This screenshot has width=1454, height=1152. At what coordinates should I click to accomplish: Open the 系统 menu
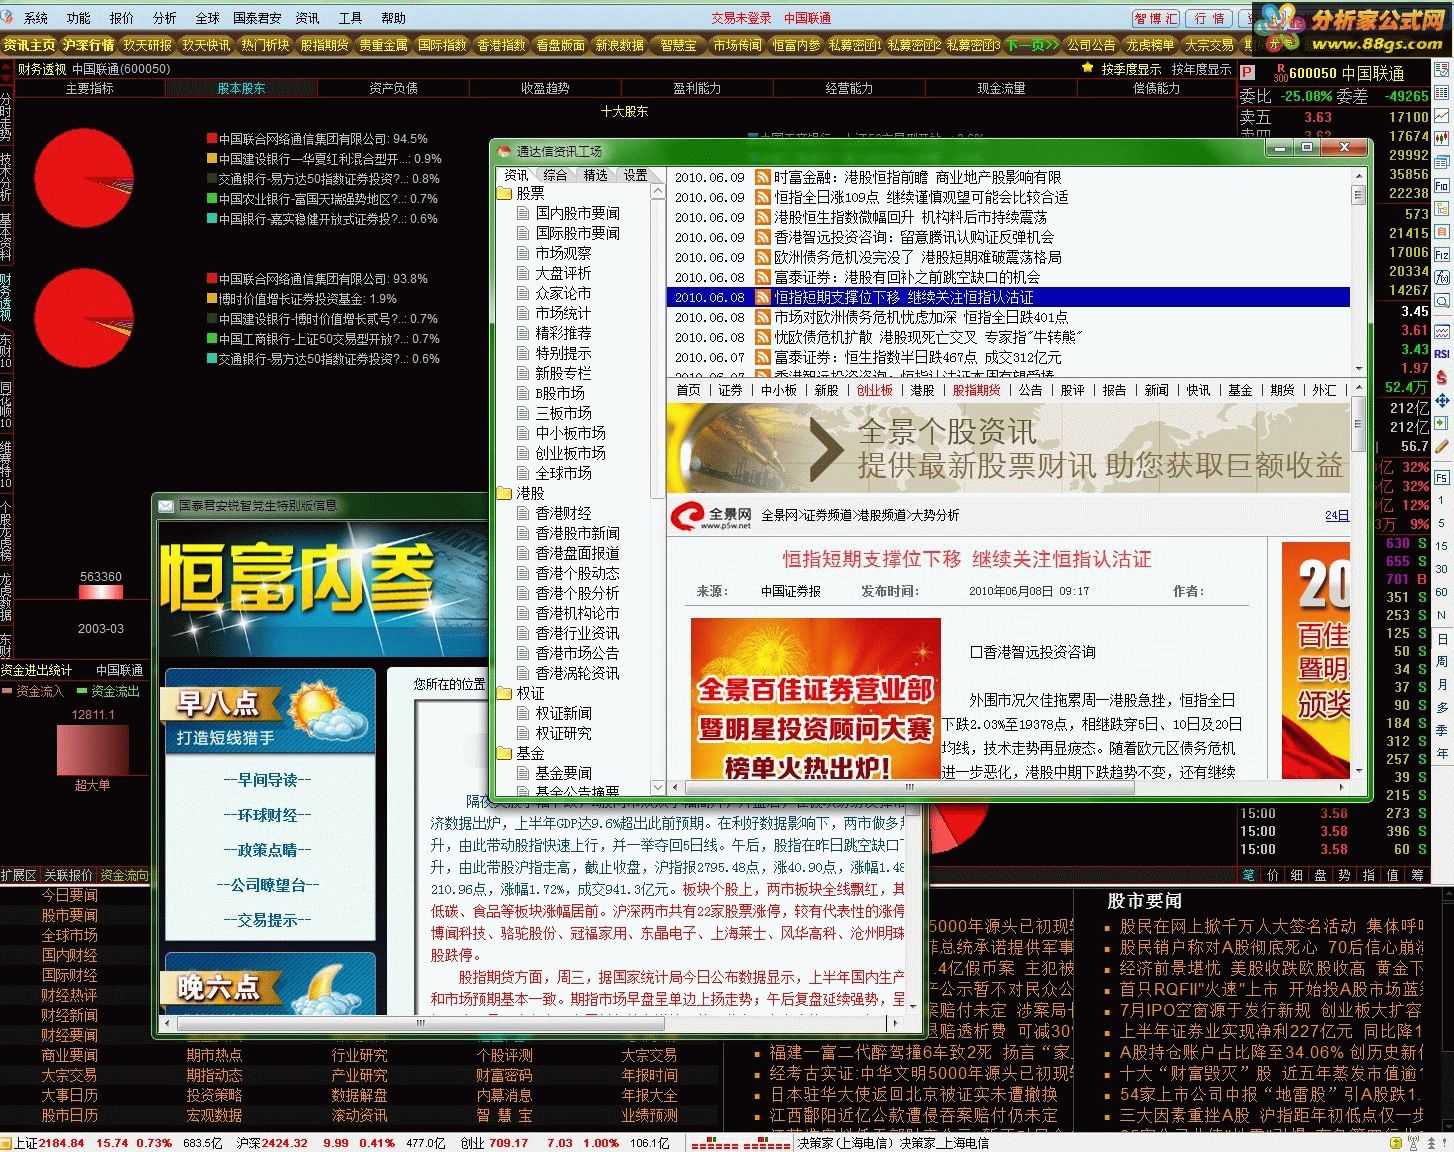(36, 18)
